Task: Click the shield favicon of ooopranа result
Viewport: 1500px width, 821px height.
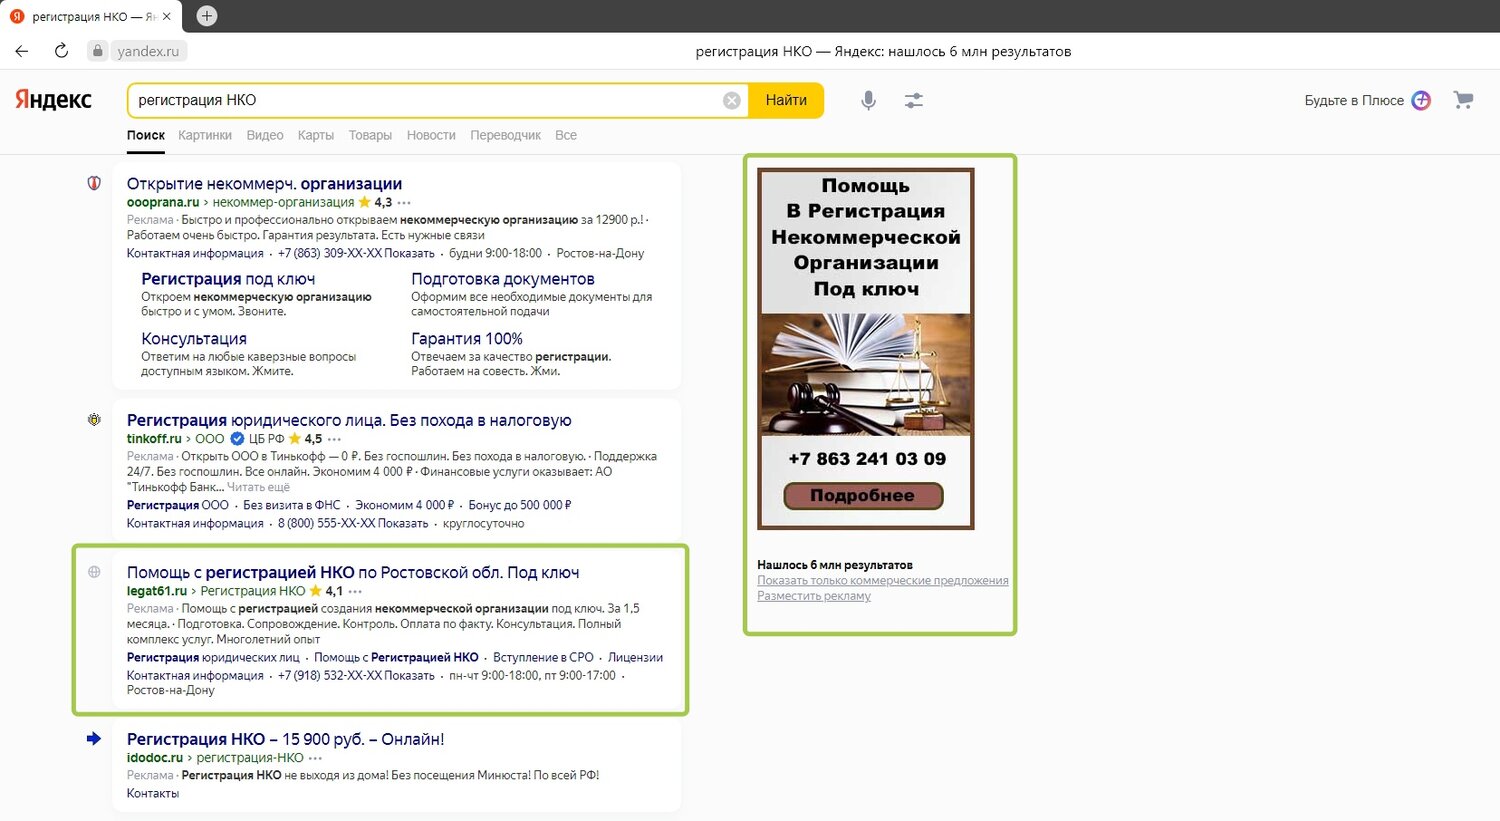Action: (x=94, y=183)
